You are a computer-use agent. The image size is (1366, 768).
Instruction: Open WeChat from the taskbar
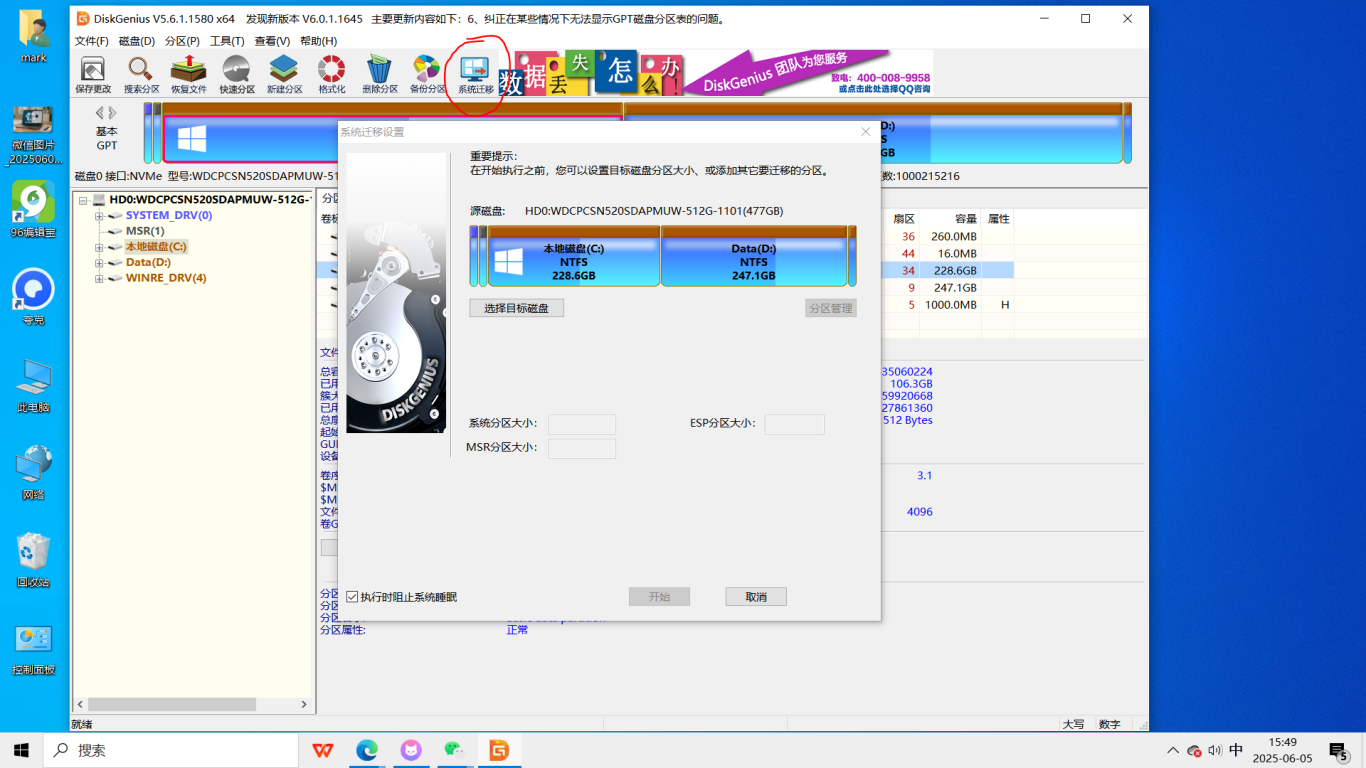click(x=455, y=750)
